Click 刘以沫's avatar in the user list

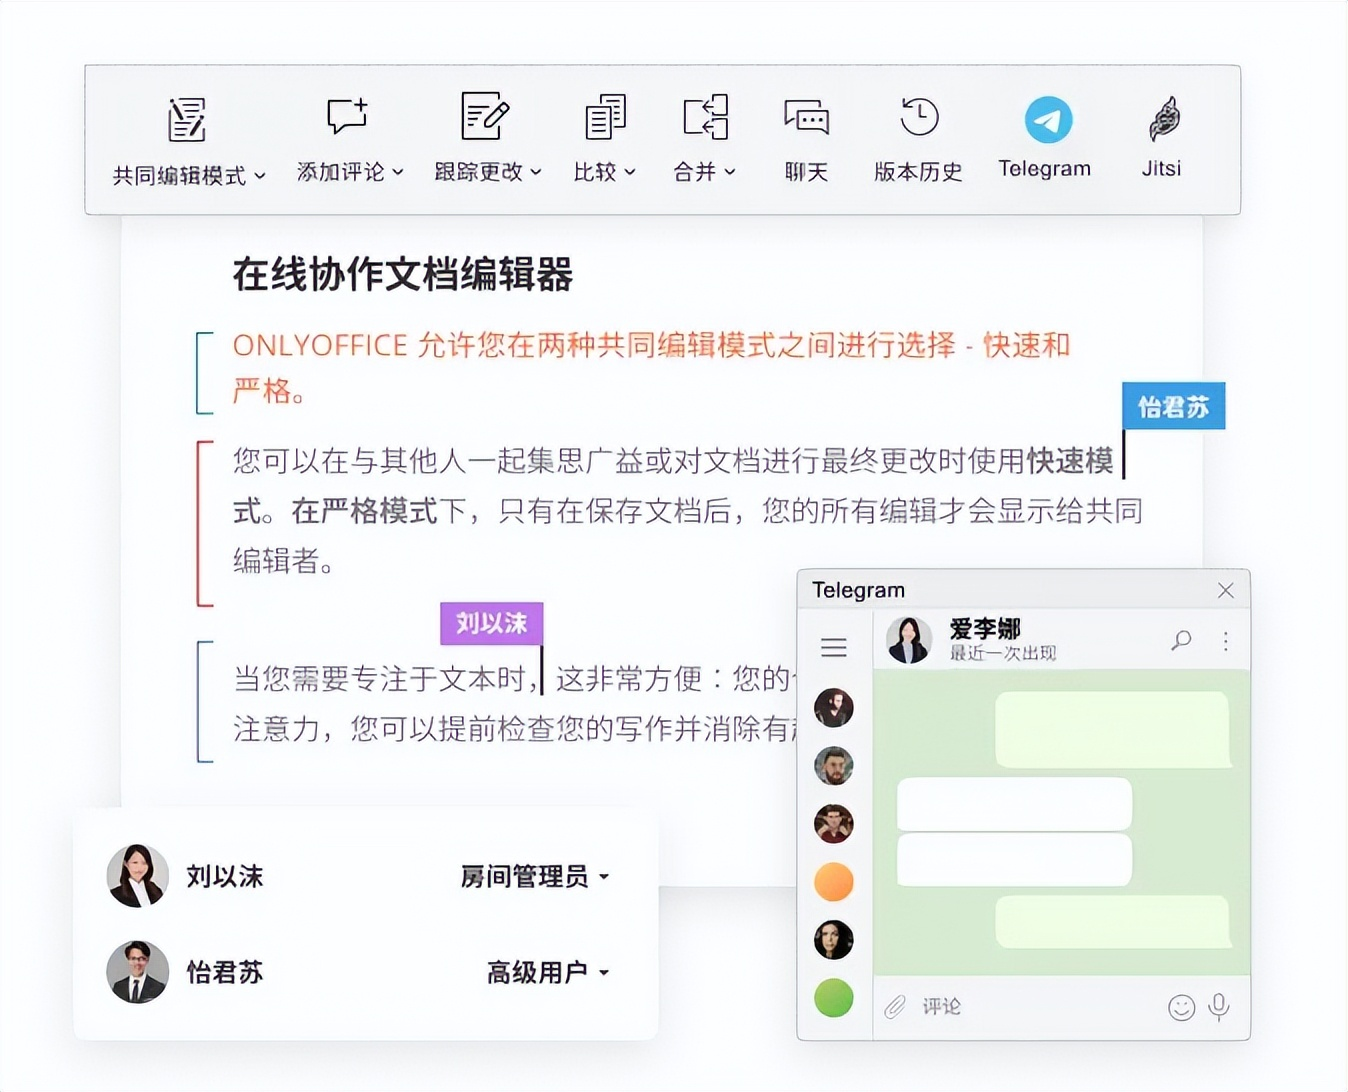pos(138,876)
